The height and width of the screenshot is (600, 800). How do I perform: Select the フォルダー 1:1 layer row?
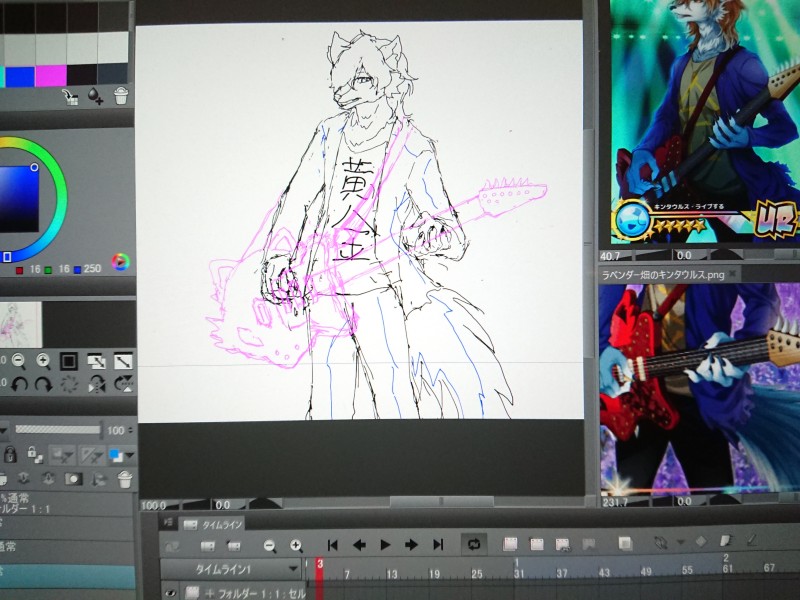coord(66,504)
